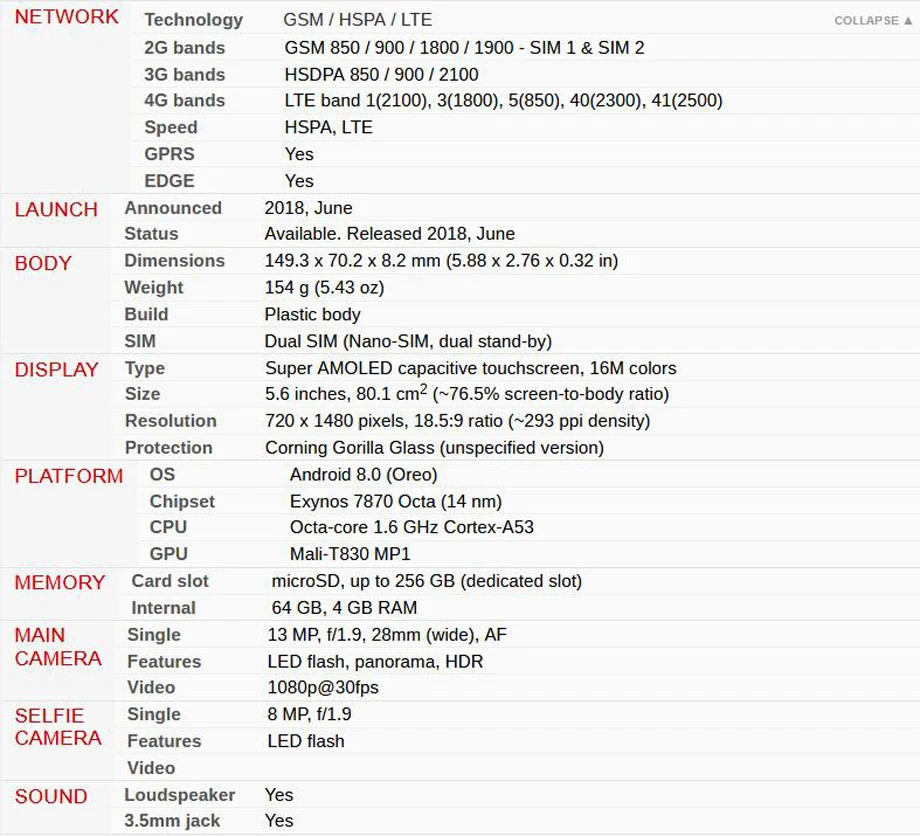Click the Announced label
Screen dimensions: 920x836
click(173, 208)
